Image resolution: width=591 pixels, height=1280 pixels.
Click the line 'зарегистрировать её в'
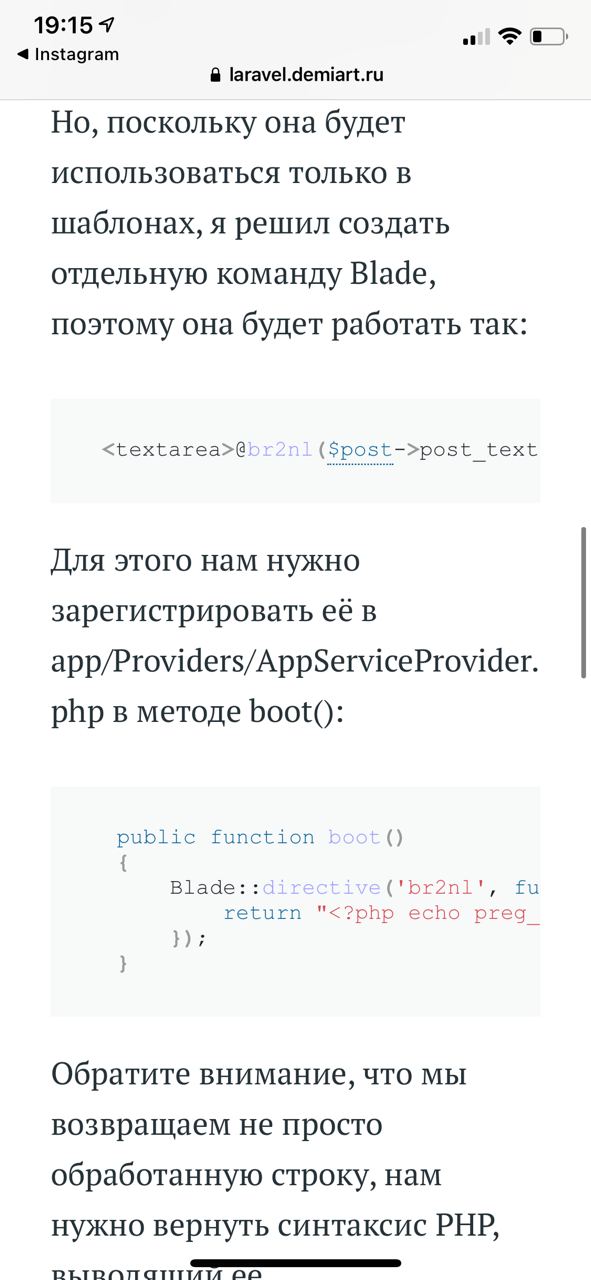click(x=213, y=611)
